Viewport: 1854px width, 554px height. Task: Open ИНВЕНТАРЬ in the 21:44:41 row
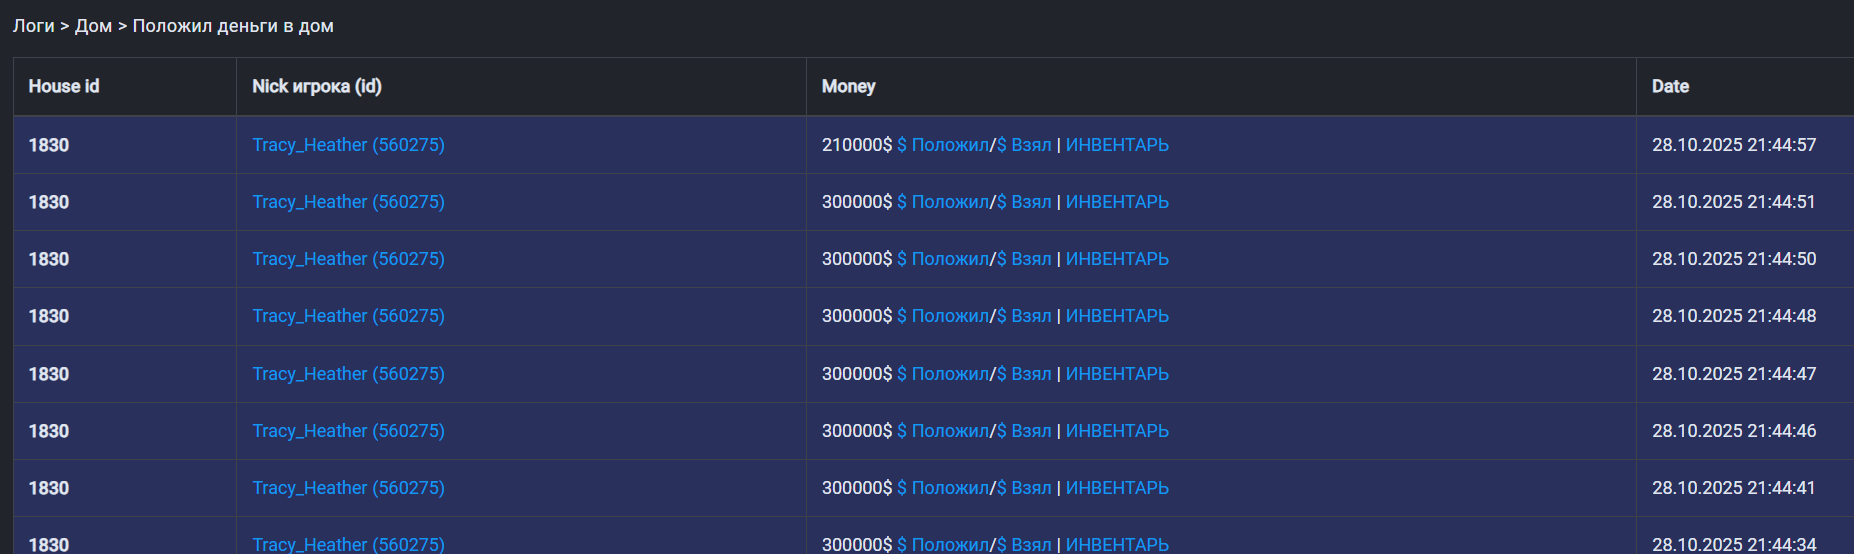(x=1117, y=488)
